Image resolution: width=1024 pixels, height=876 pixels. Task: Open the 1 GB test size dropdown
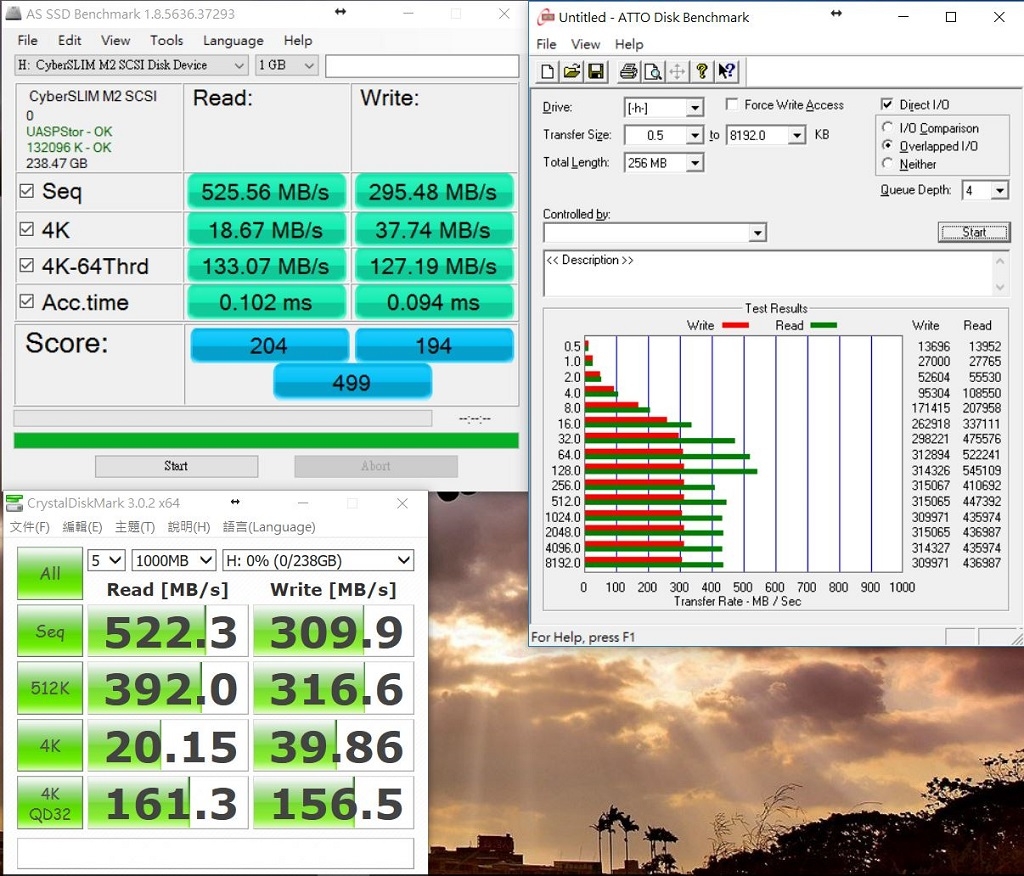pos(287,65)
